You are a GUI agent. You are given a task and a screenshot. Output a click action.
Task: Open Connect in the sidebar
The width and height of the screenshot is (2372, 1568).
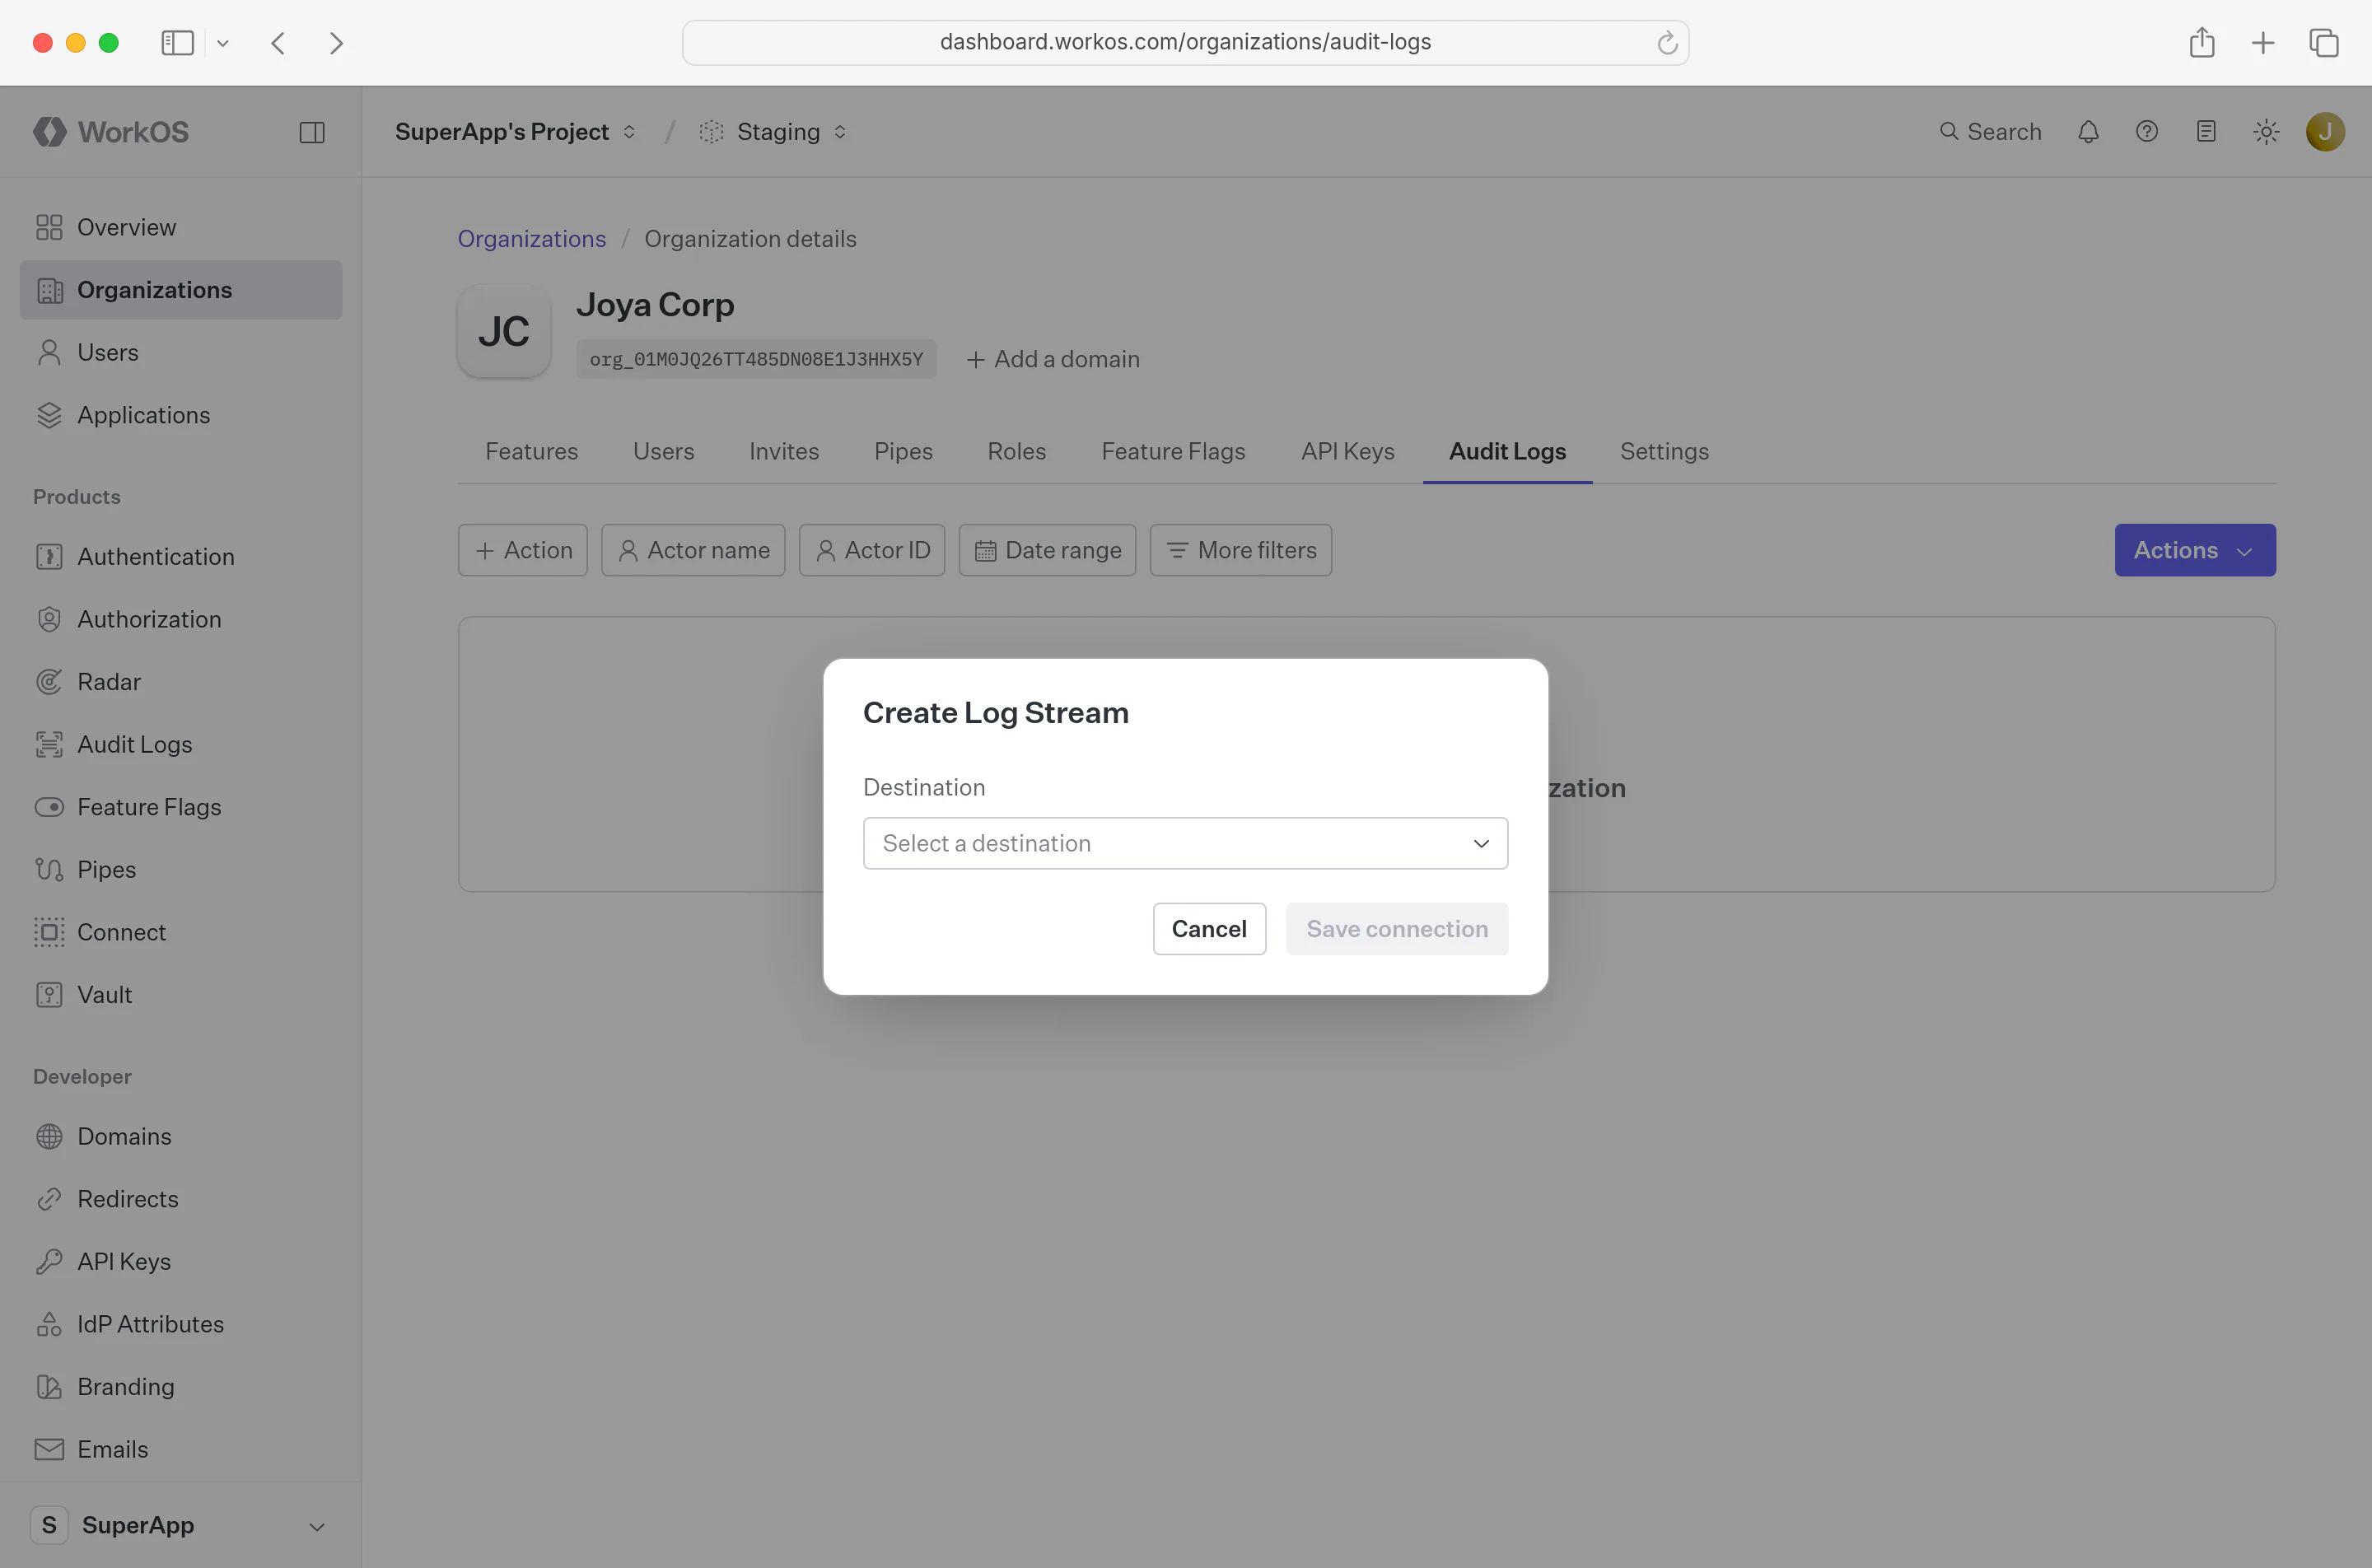(181, 932)
